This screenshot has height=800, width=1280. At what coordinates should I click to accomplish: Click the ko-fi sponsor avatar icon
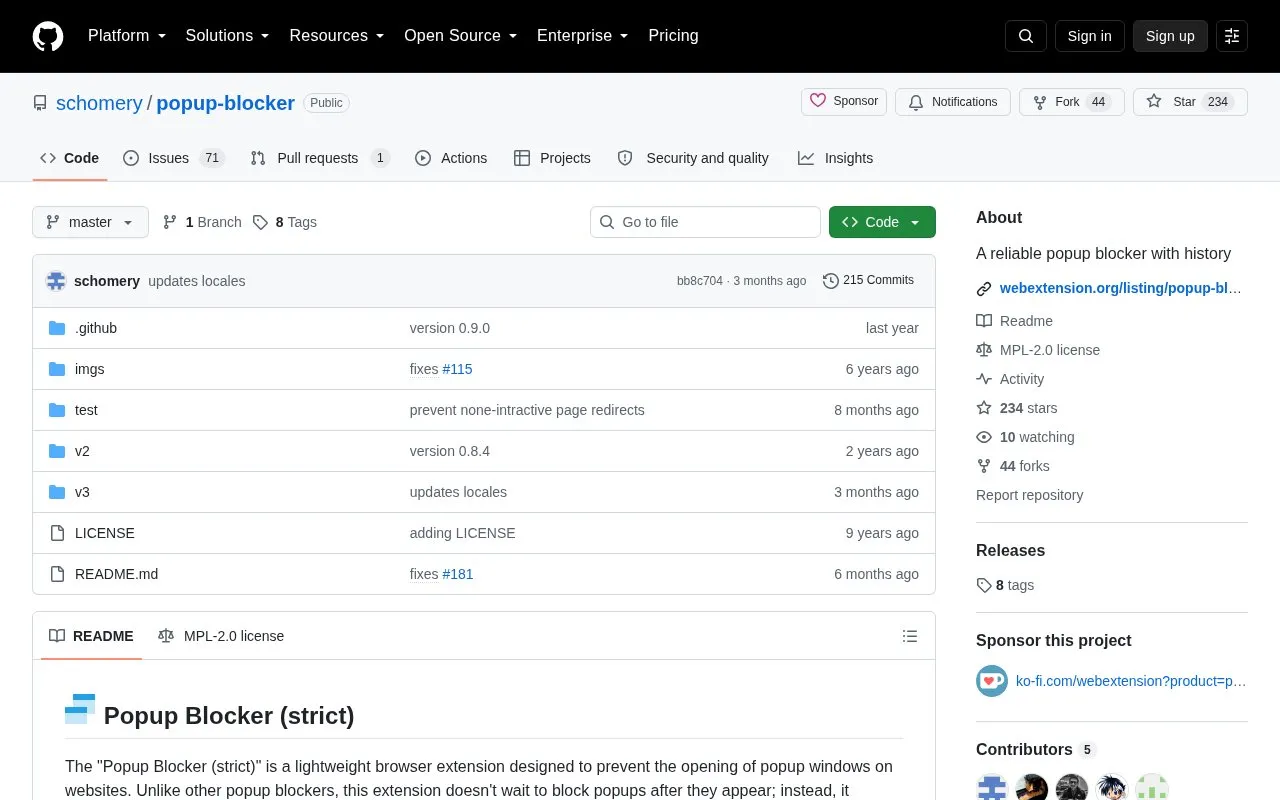tap(992, 681)
